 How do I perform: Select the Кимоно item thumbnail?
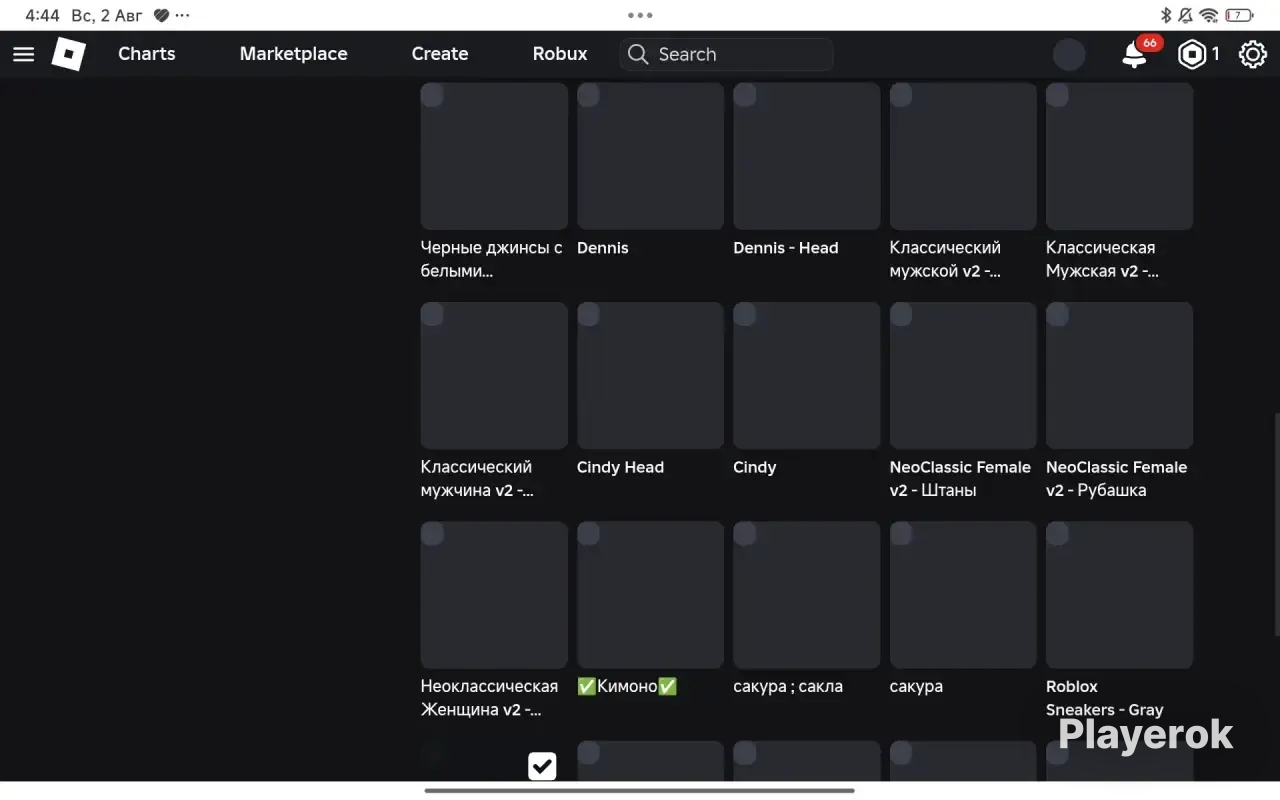click(650, 595)
